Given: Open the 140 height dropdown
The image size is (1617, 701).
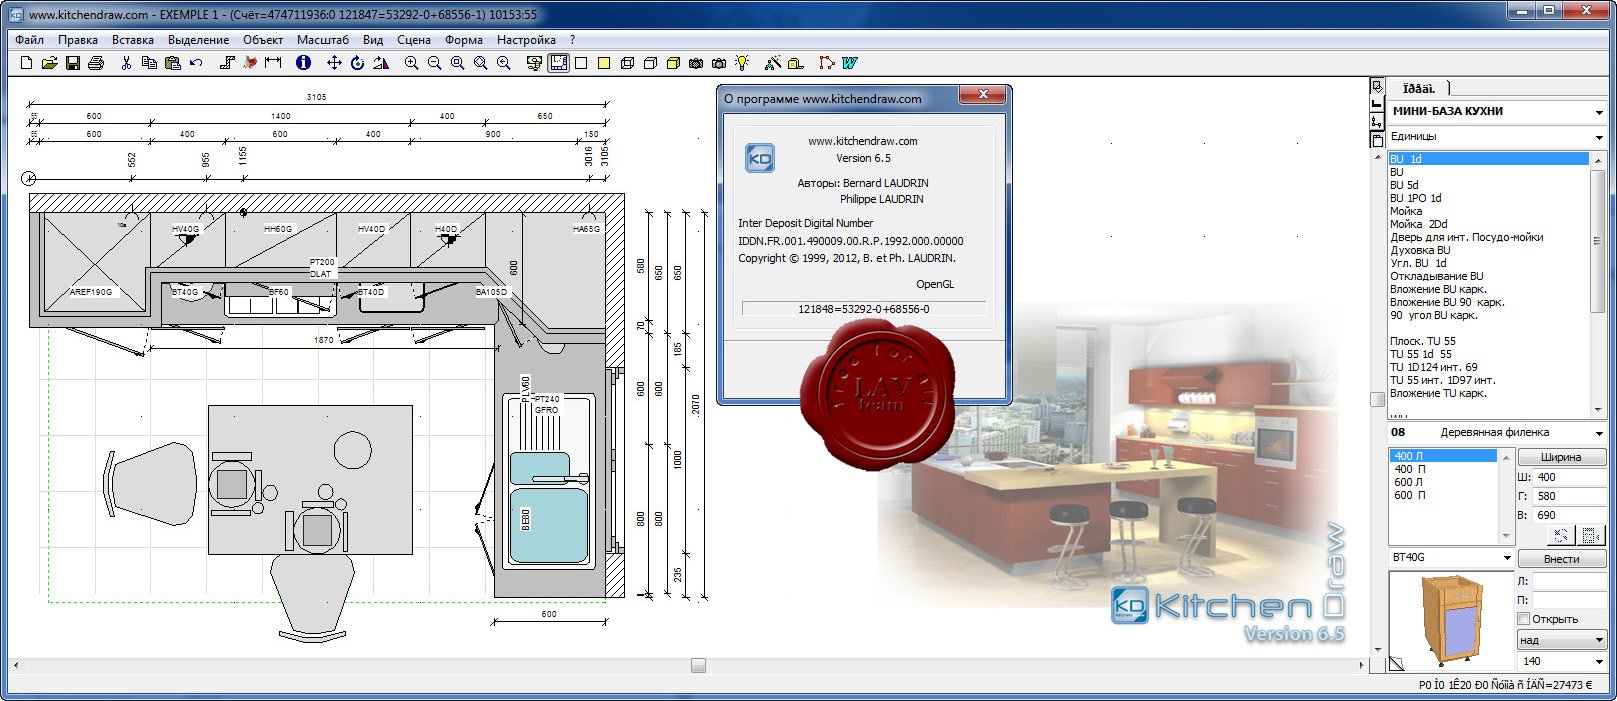Looking at the screenshot, I should tap(1599, 661).
